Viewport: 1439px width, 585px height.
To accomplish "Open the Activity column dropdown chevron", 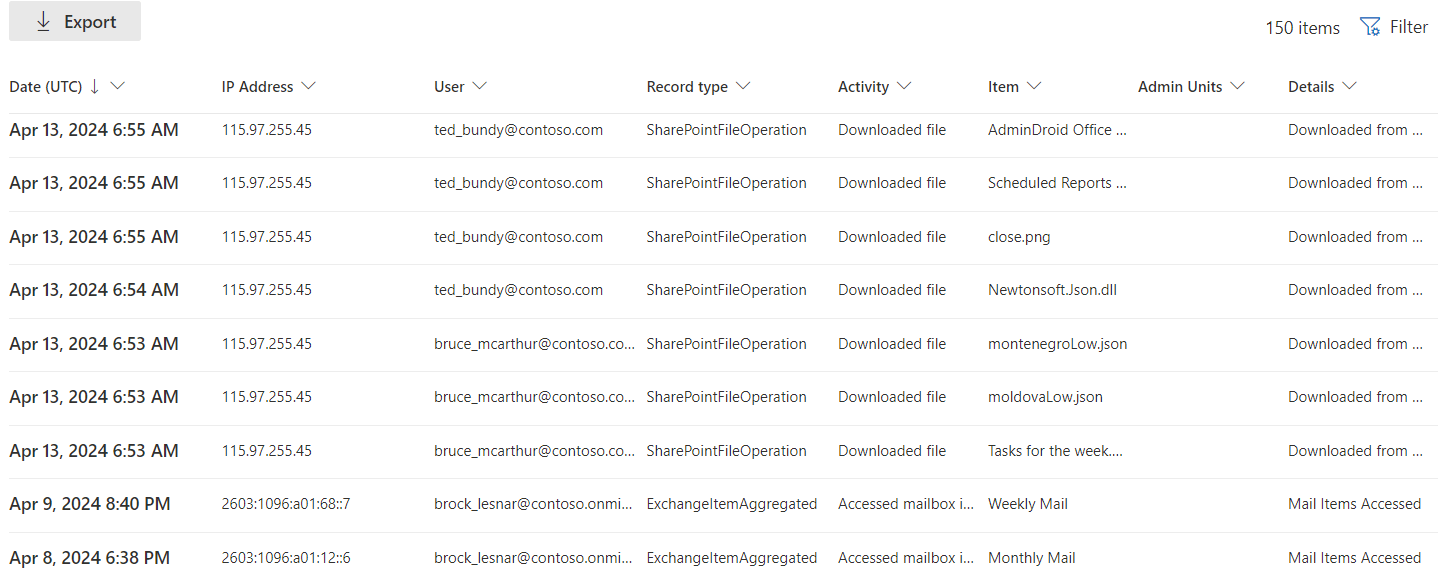I will [904, 86].
